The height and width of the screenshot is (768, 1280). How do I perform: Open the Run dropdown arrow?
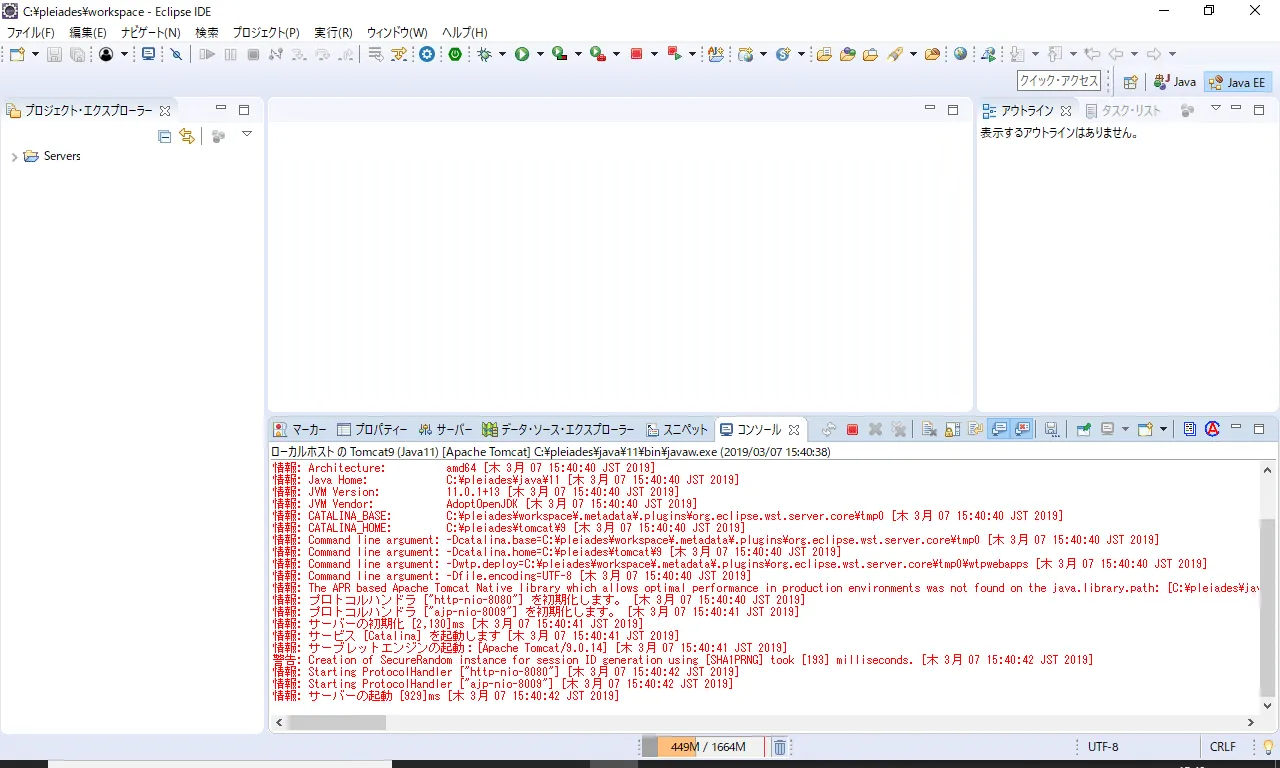[540, 54]
